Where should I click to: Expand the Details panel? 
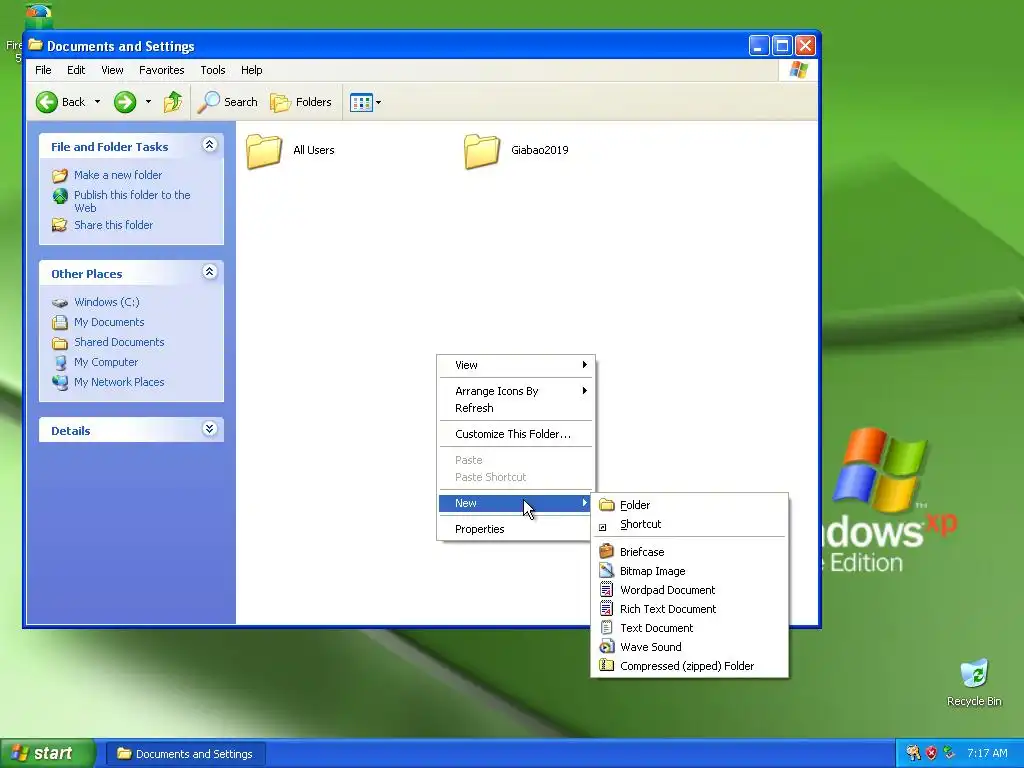pyautogui.click(x=209, y=428)
